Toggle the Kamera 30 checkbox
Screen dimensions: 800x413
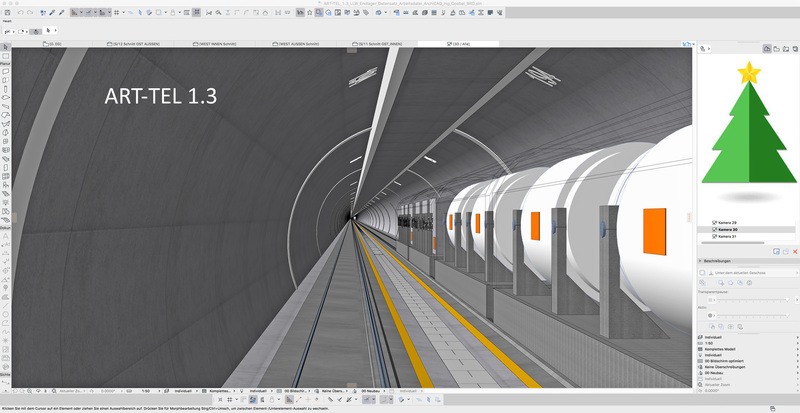click(x=714, y=229)
